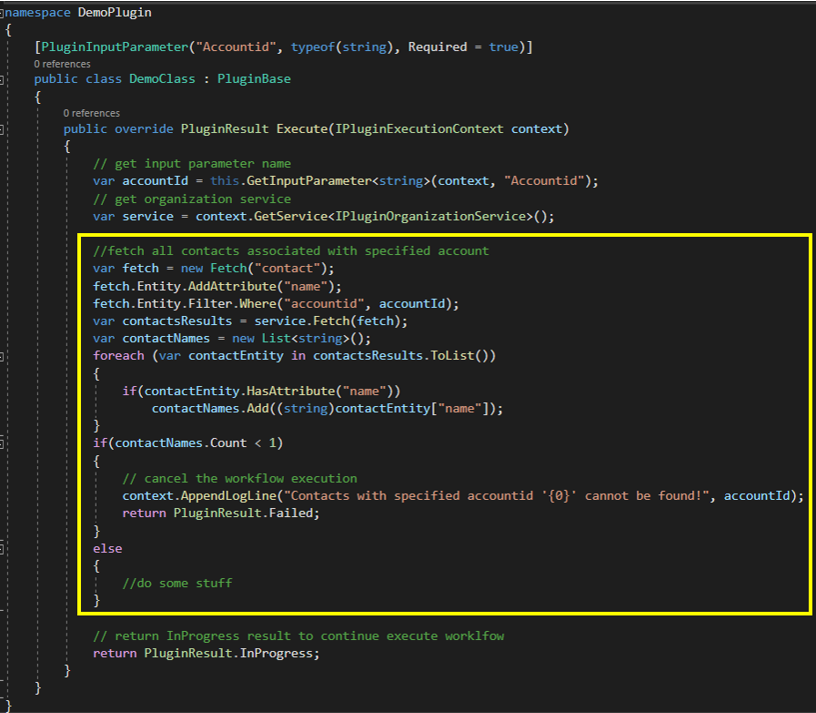Image resolution: width=816 pixels, height=713 pixels.
Task: Click comment '// return InProgress result to continue'
Action: pos(298,636)
